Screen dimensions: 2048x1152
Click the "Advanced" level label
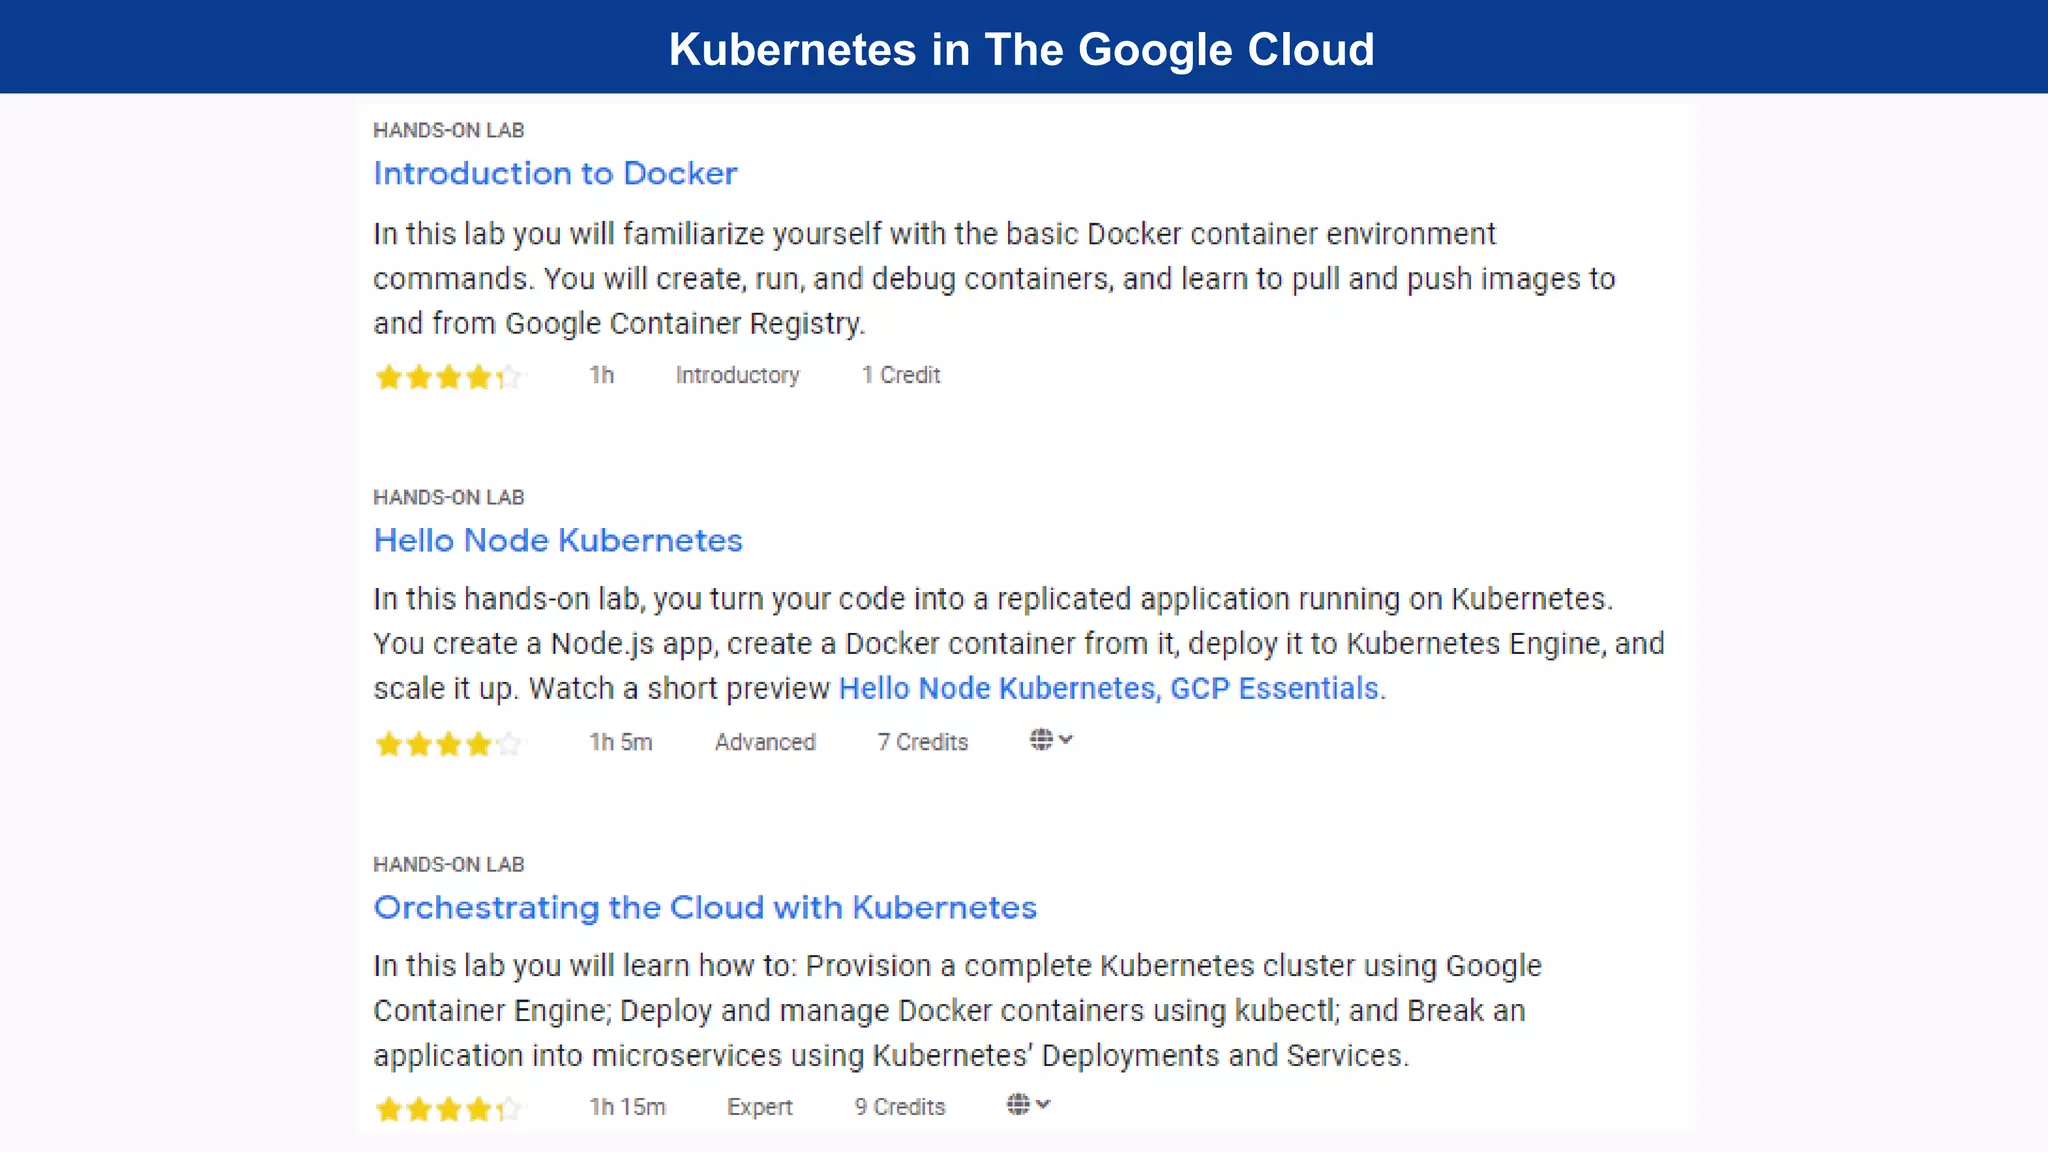click(x=765, y=742)
